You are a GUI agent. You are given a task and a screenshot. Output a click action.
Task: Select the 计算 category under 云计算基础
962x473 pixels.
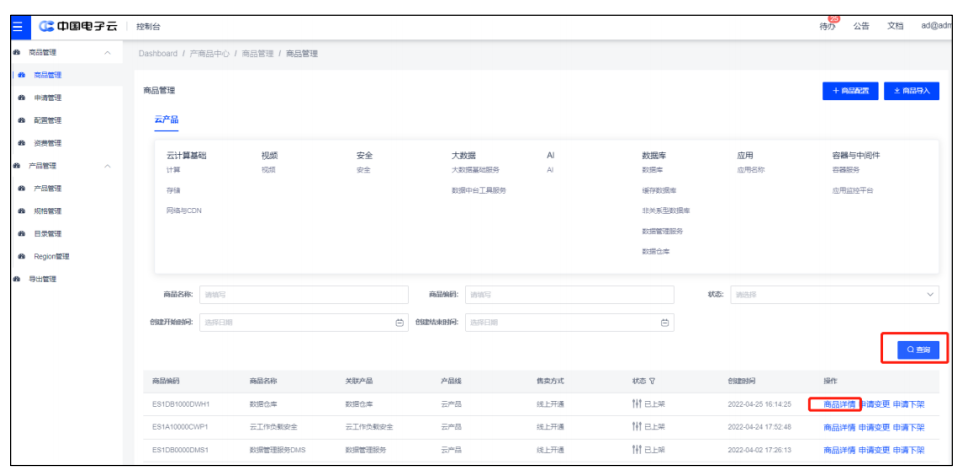click(x=173, y=171)
